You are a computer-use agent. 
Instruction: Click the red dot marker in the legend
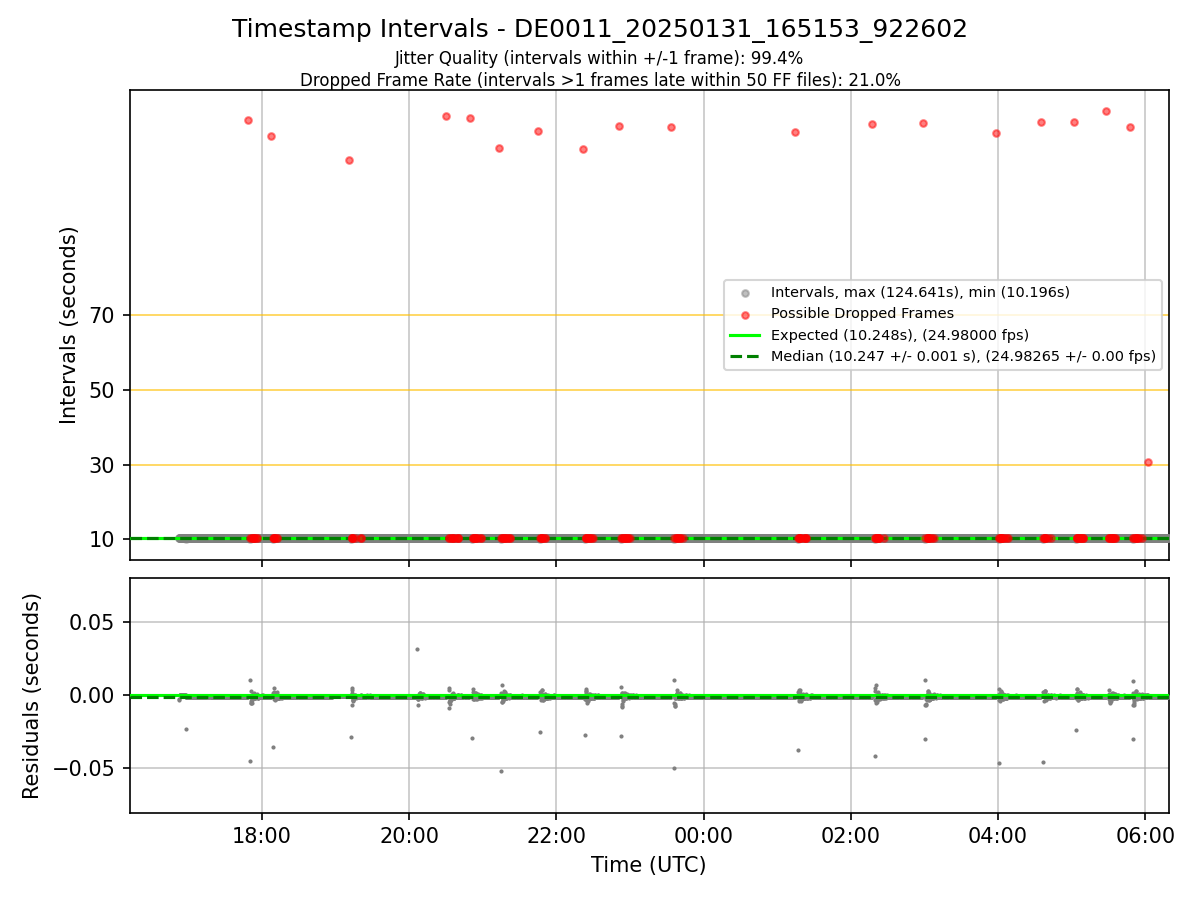point(744,314)
